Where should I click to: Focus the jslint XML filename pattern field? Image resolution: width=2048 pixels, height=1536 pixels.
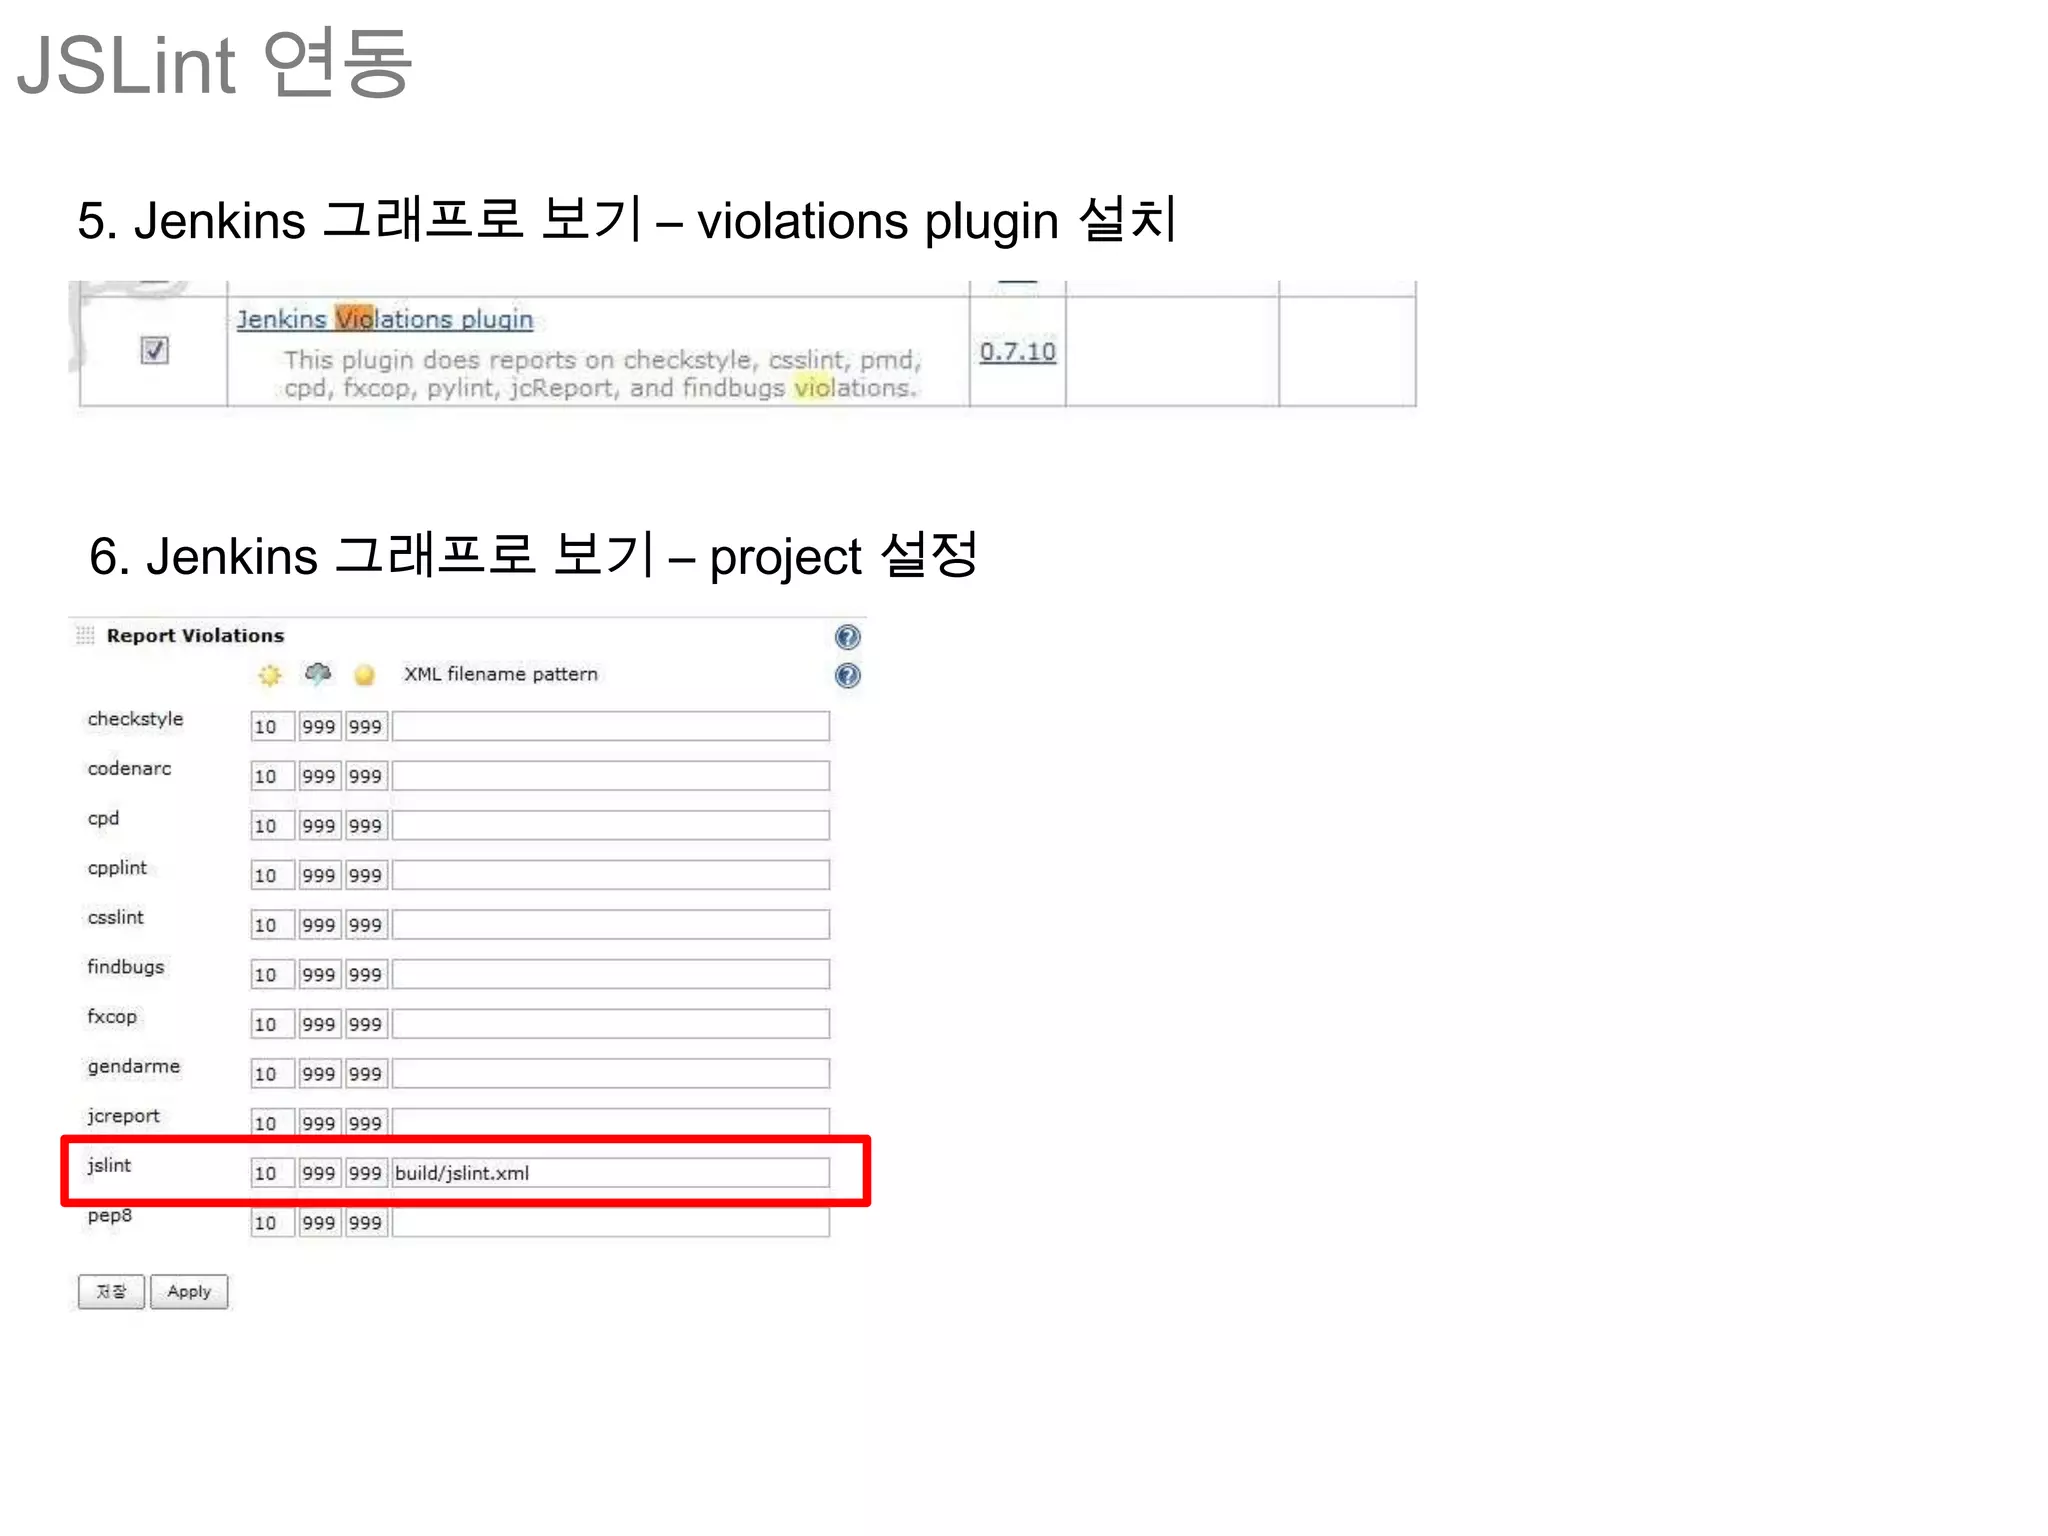click(610, 1173)
